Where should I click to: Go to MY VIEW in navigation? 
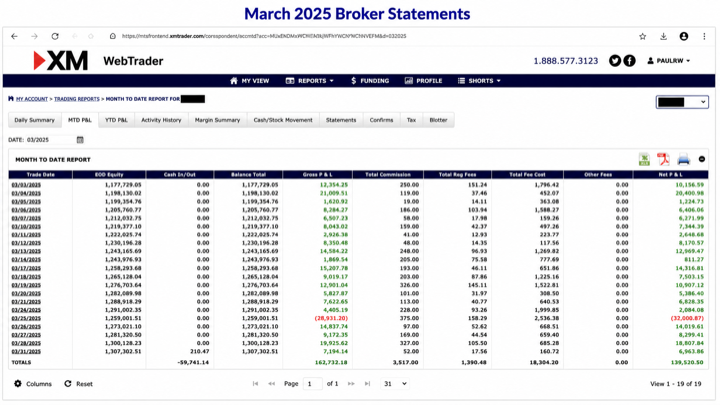250,81
